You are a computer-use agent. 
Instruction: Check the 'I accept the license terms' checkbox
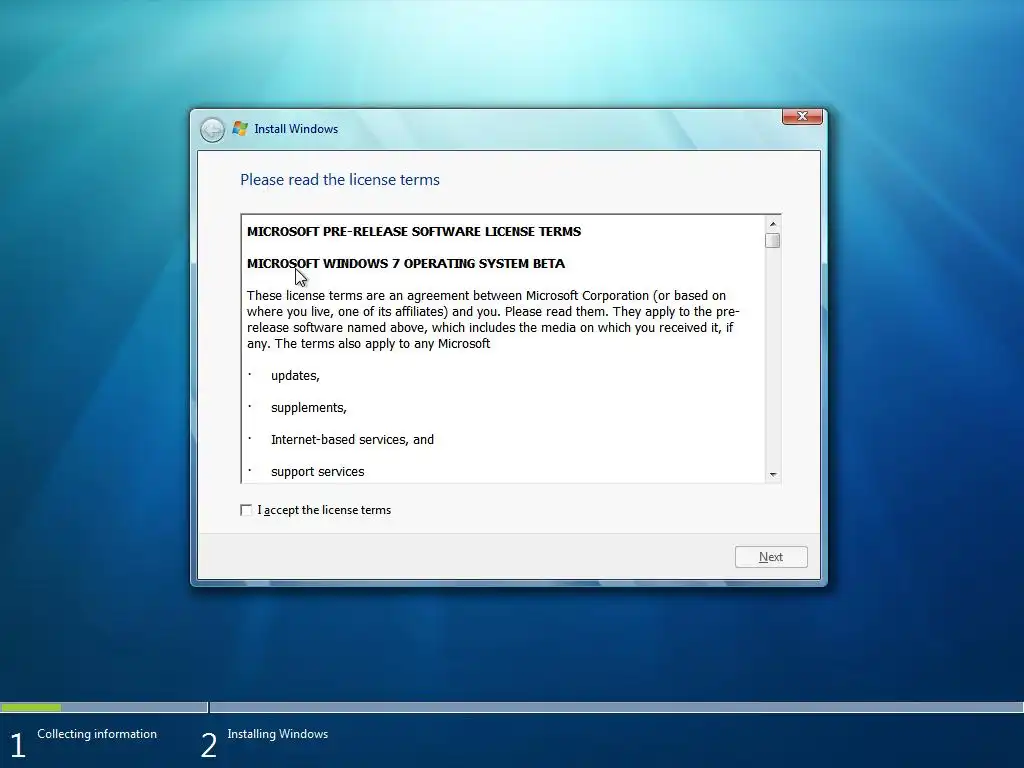pos(246,510)
